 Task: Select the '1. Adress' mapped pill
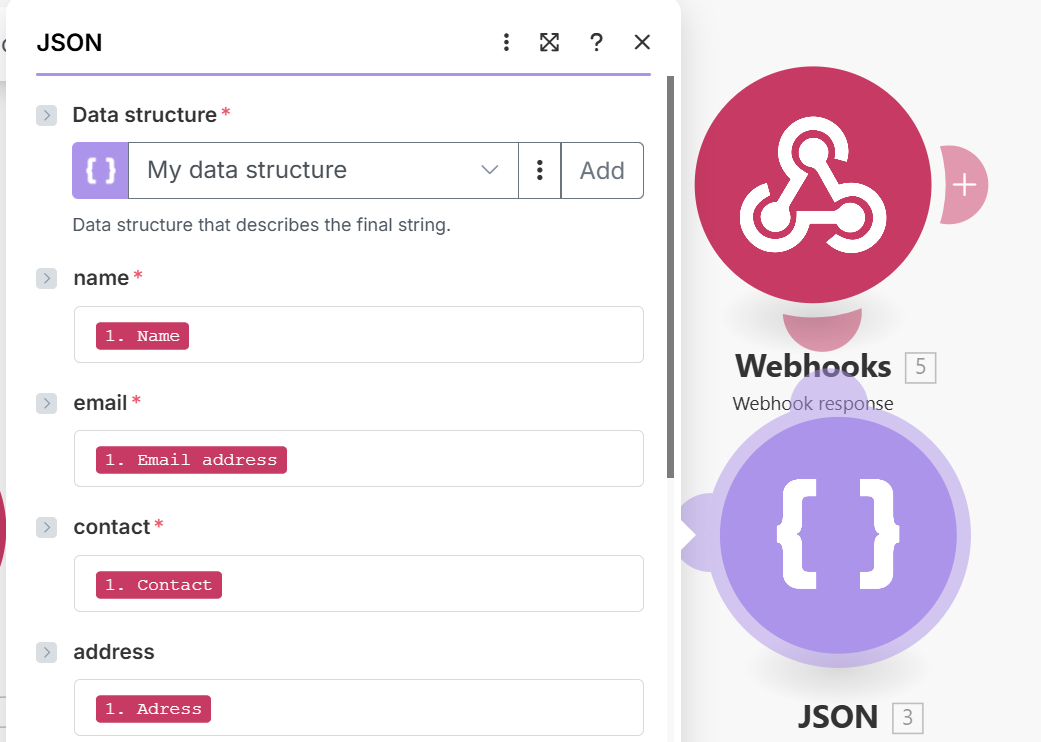tap(153, 709)
